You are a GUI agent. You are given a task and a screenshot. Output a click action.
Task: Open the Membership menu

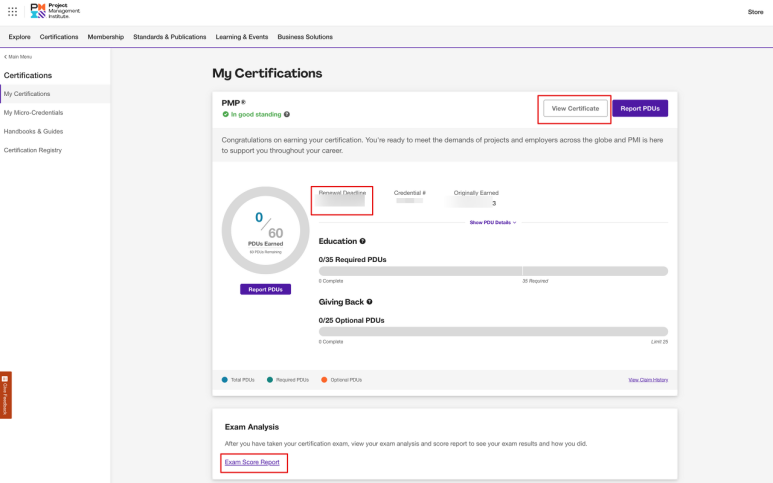[105, 37]
